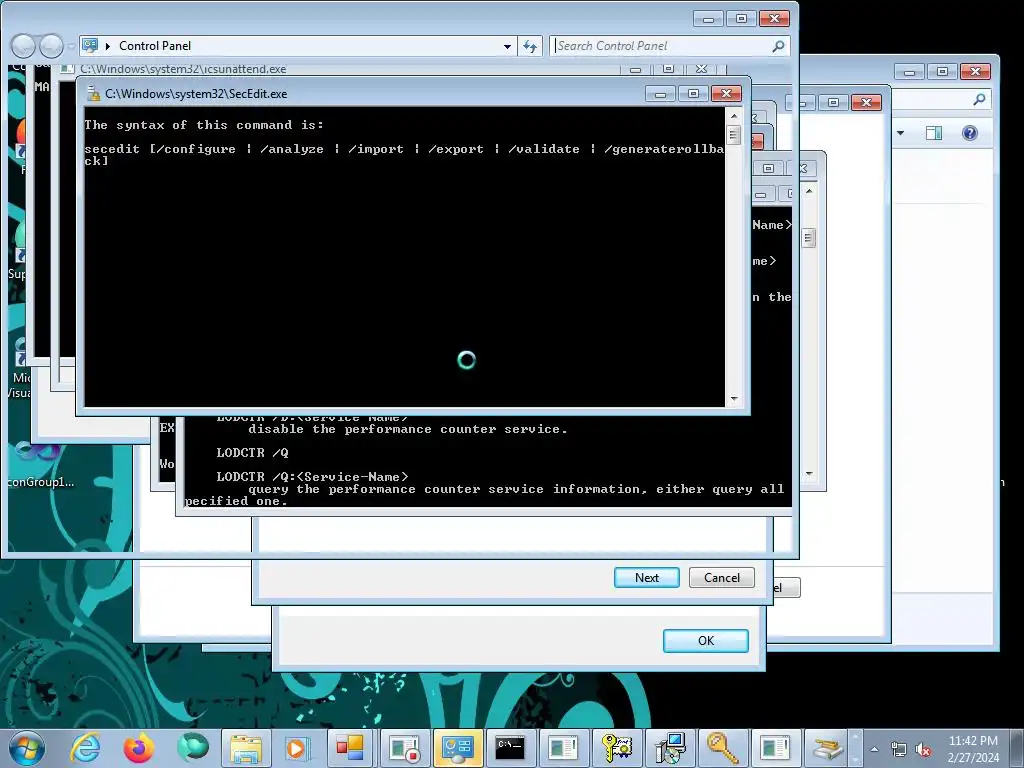Viewport: 1024px width, 768px height.
Task: Click the OK button in the bottom dialog
Action: tap(706, 641)
